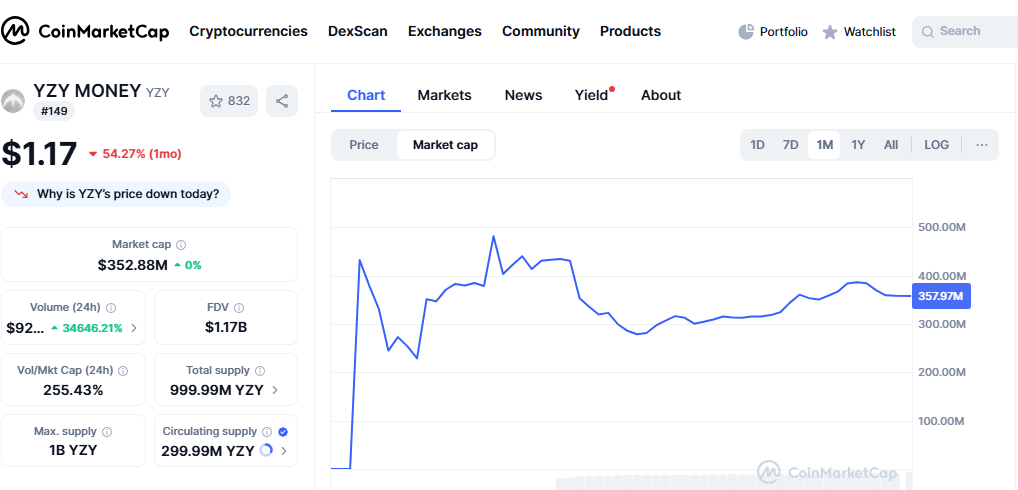Open chart more options ellipsis

pyautogui.click(x=982, y=145)
